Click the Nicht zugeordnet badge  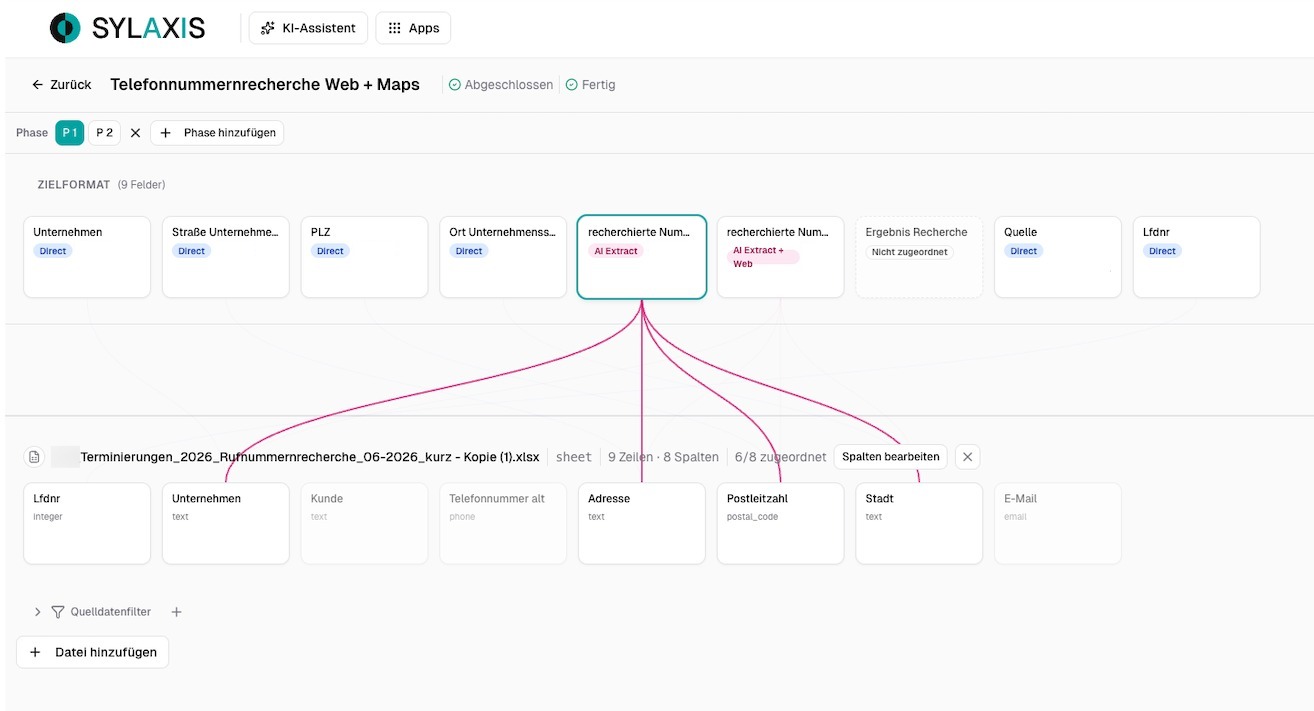coord(910,252)
